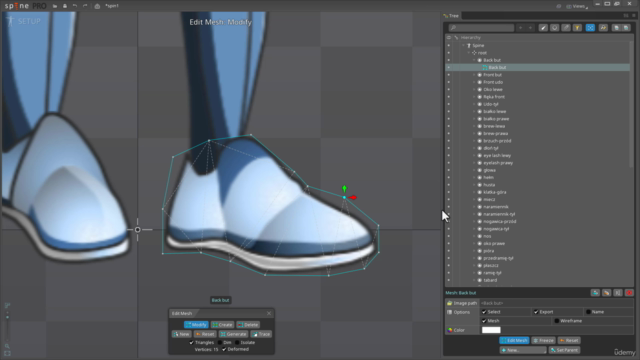The height and width of the screenshot is (360, 640).
Task: Select the Tree panel tab
Action: click(x=451, y=16)
